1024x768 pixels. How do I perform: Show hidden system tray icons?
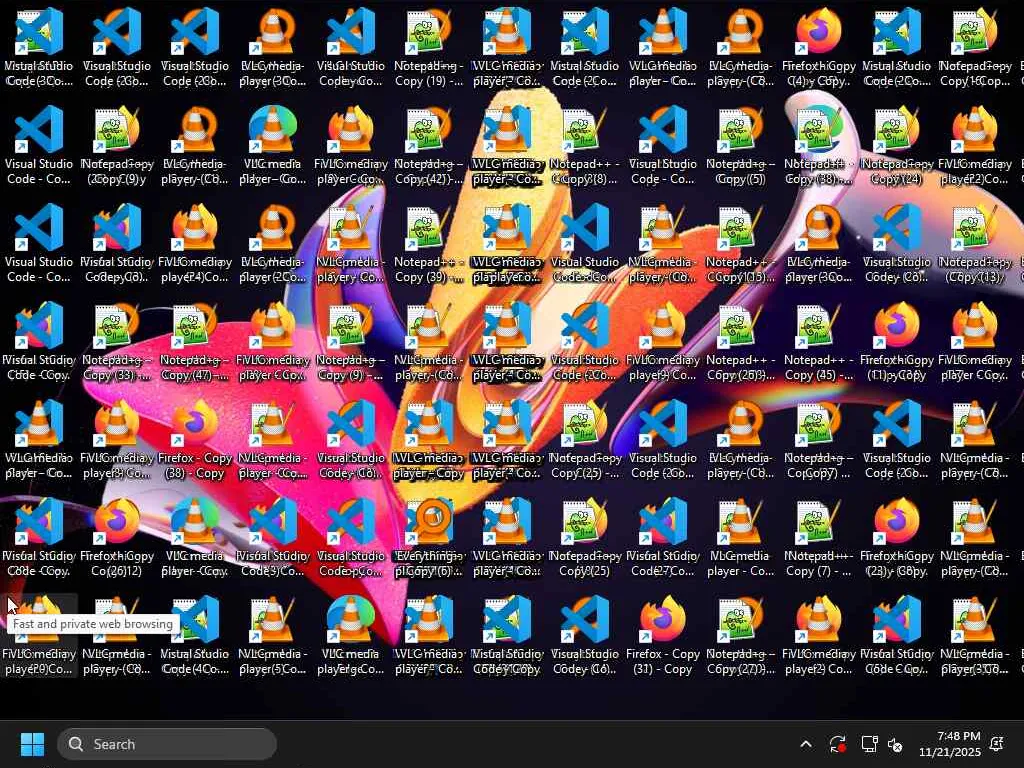(x=806, y=744)
